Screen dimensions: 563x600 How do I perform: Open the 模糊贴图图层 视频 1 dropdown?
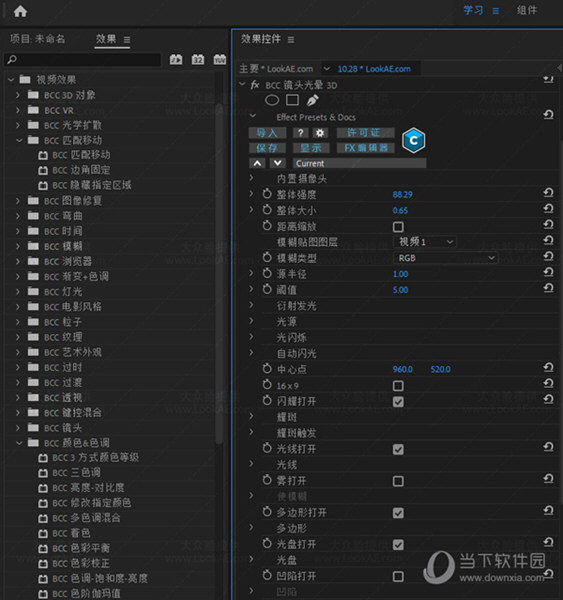coord(425,242)
